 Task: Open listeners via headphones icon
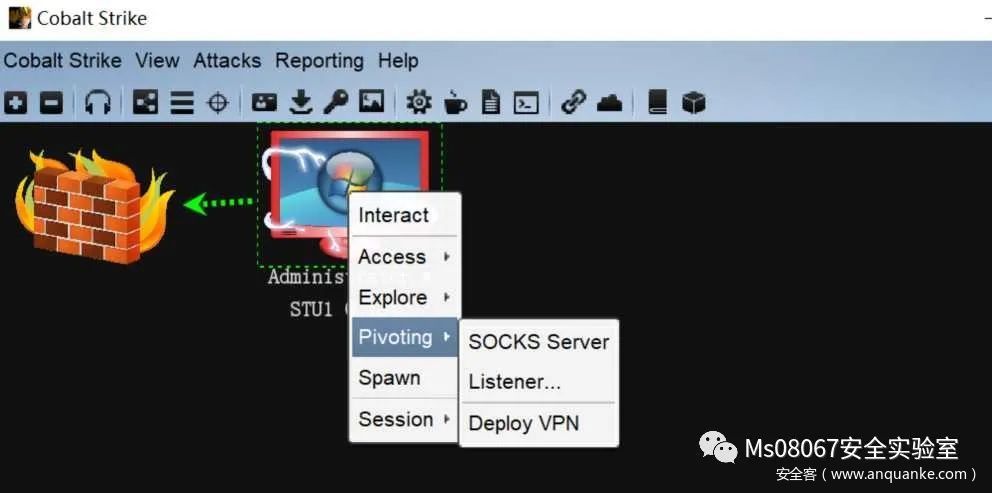(98, 102)
